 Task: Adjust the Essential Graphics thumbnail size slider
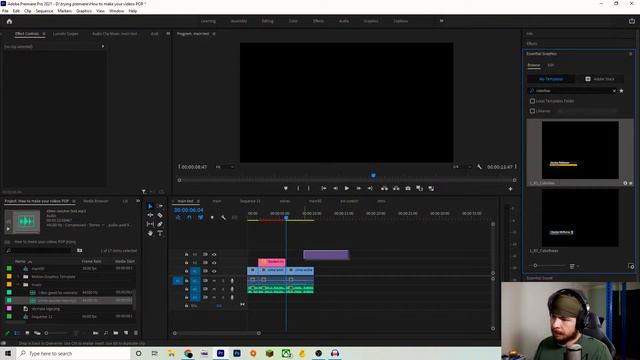(x=535, y=266)
